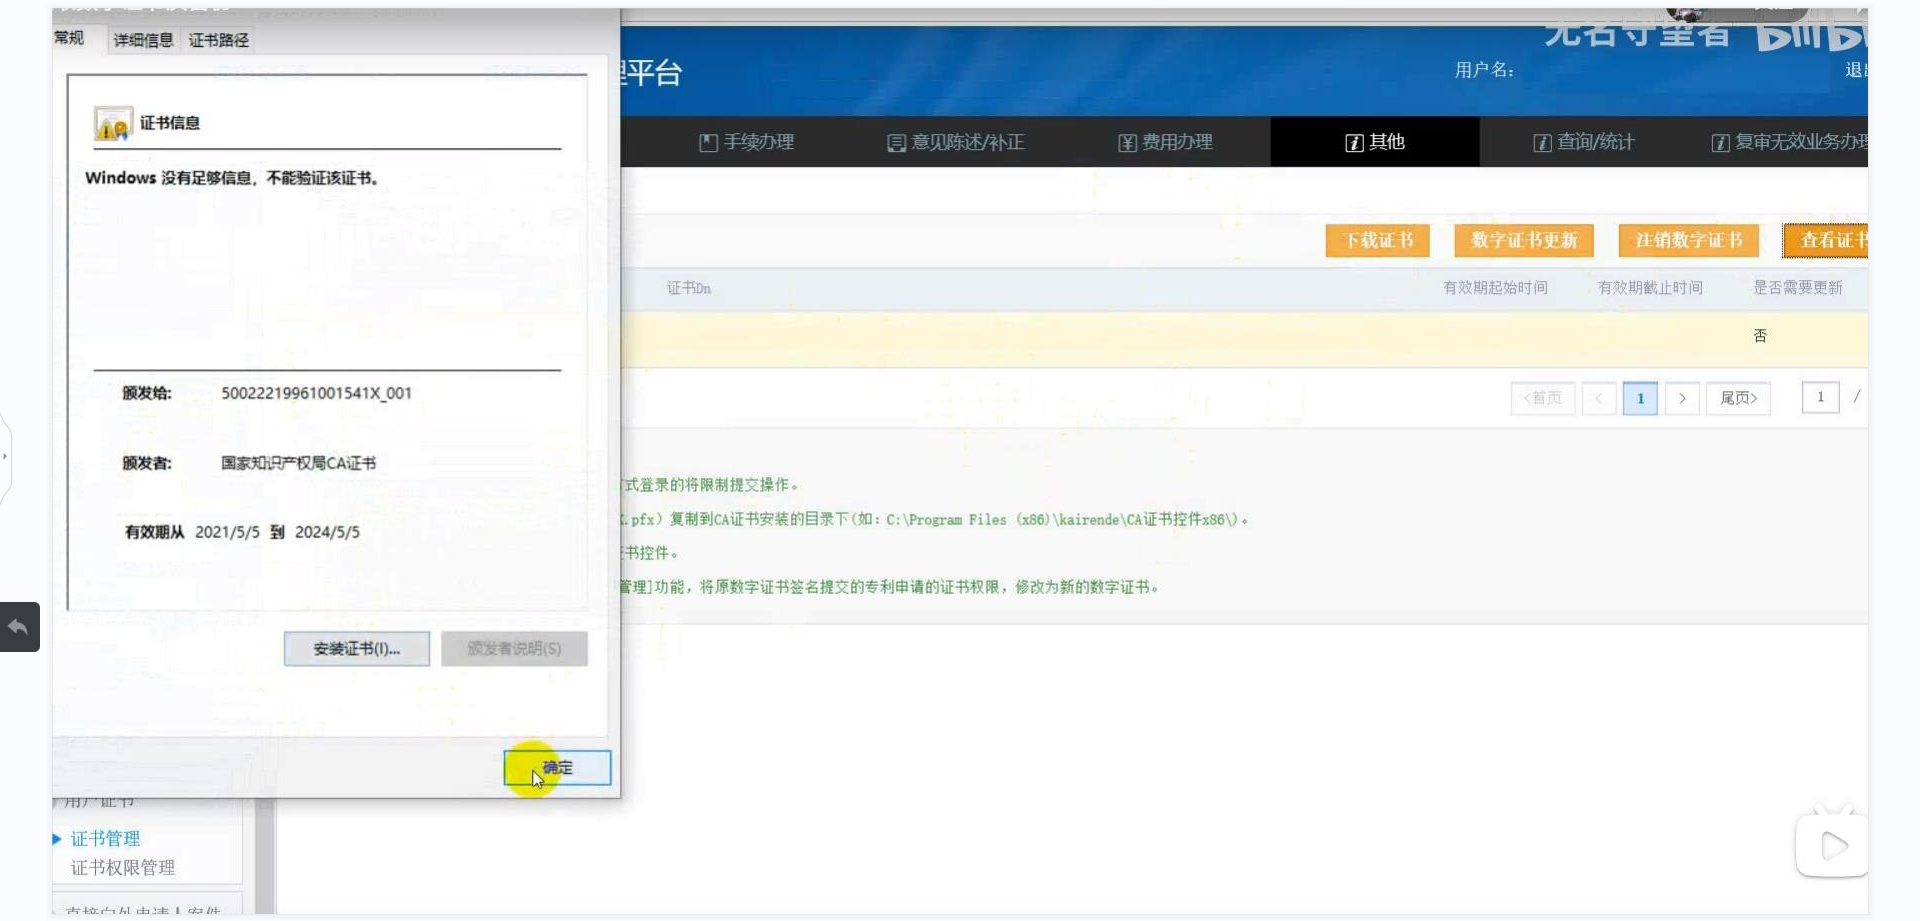Select the certificate row showing 否
Image resolution: width=1920 pixels, height=921 pixels.
click(1244, 337)
